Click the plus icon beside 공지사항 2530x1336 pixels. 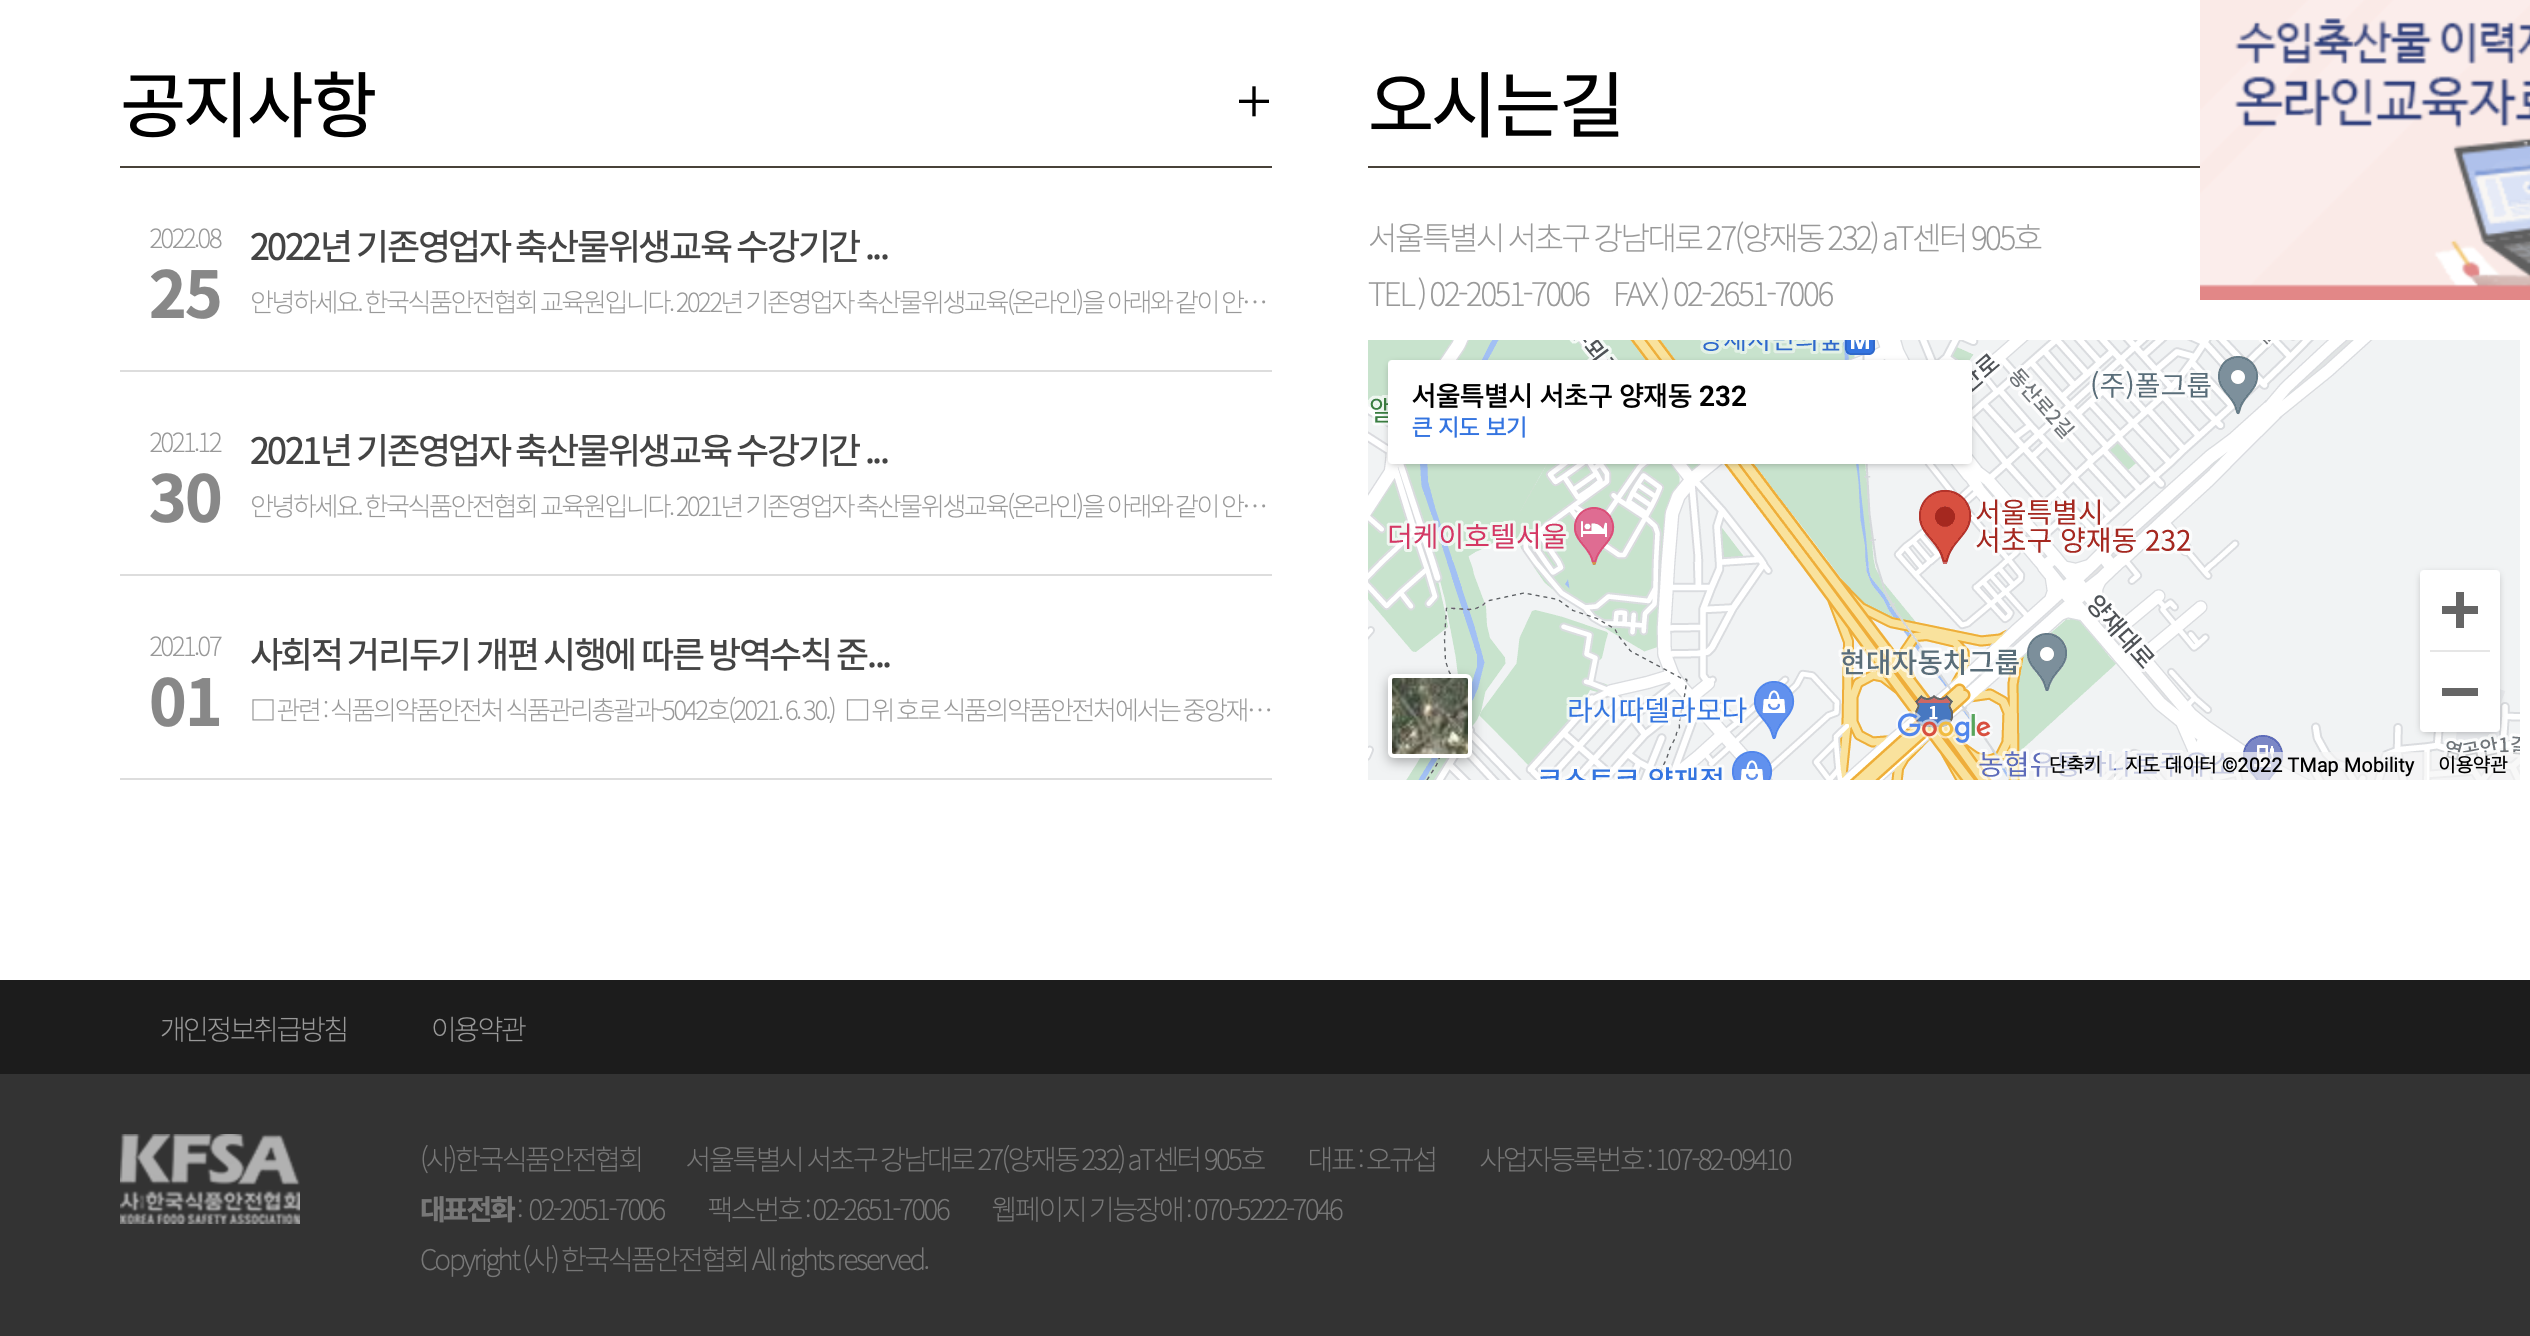click(1253, 102)
